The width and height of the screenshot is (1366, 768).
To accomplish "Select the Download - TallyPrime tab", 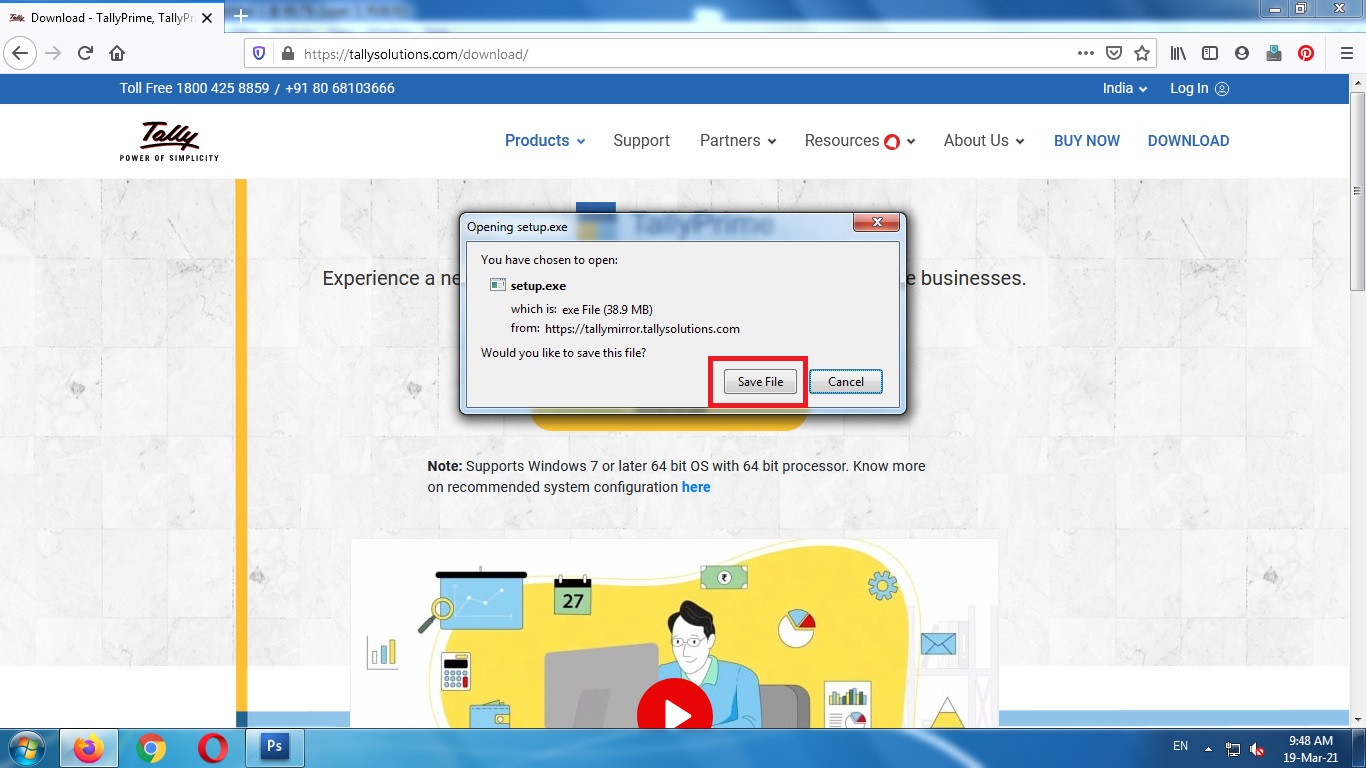I will (x=110, y=18).
